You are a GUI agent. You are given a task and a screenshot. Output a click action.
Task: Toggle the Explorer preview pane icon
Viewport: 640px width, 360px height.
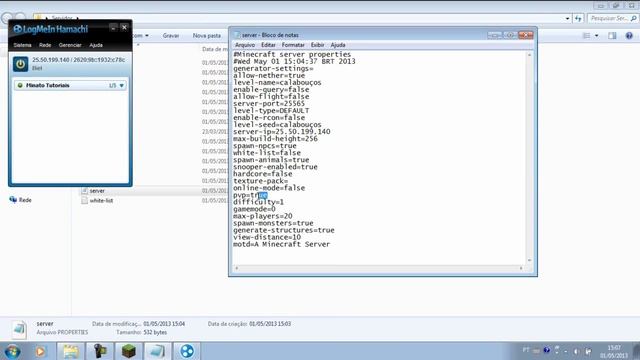coord(612,36)
